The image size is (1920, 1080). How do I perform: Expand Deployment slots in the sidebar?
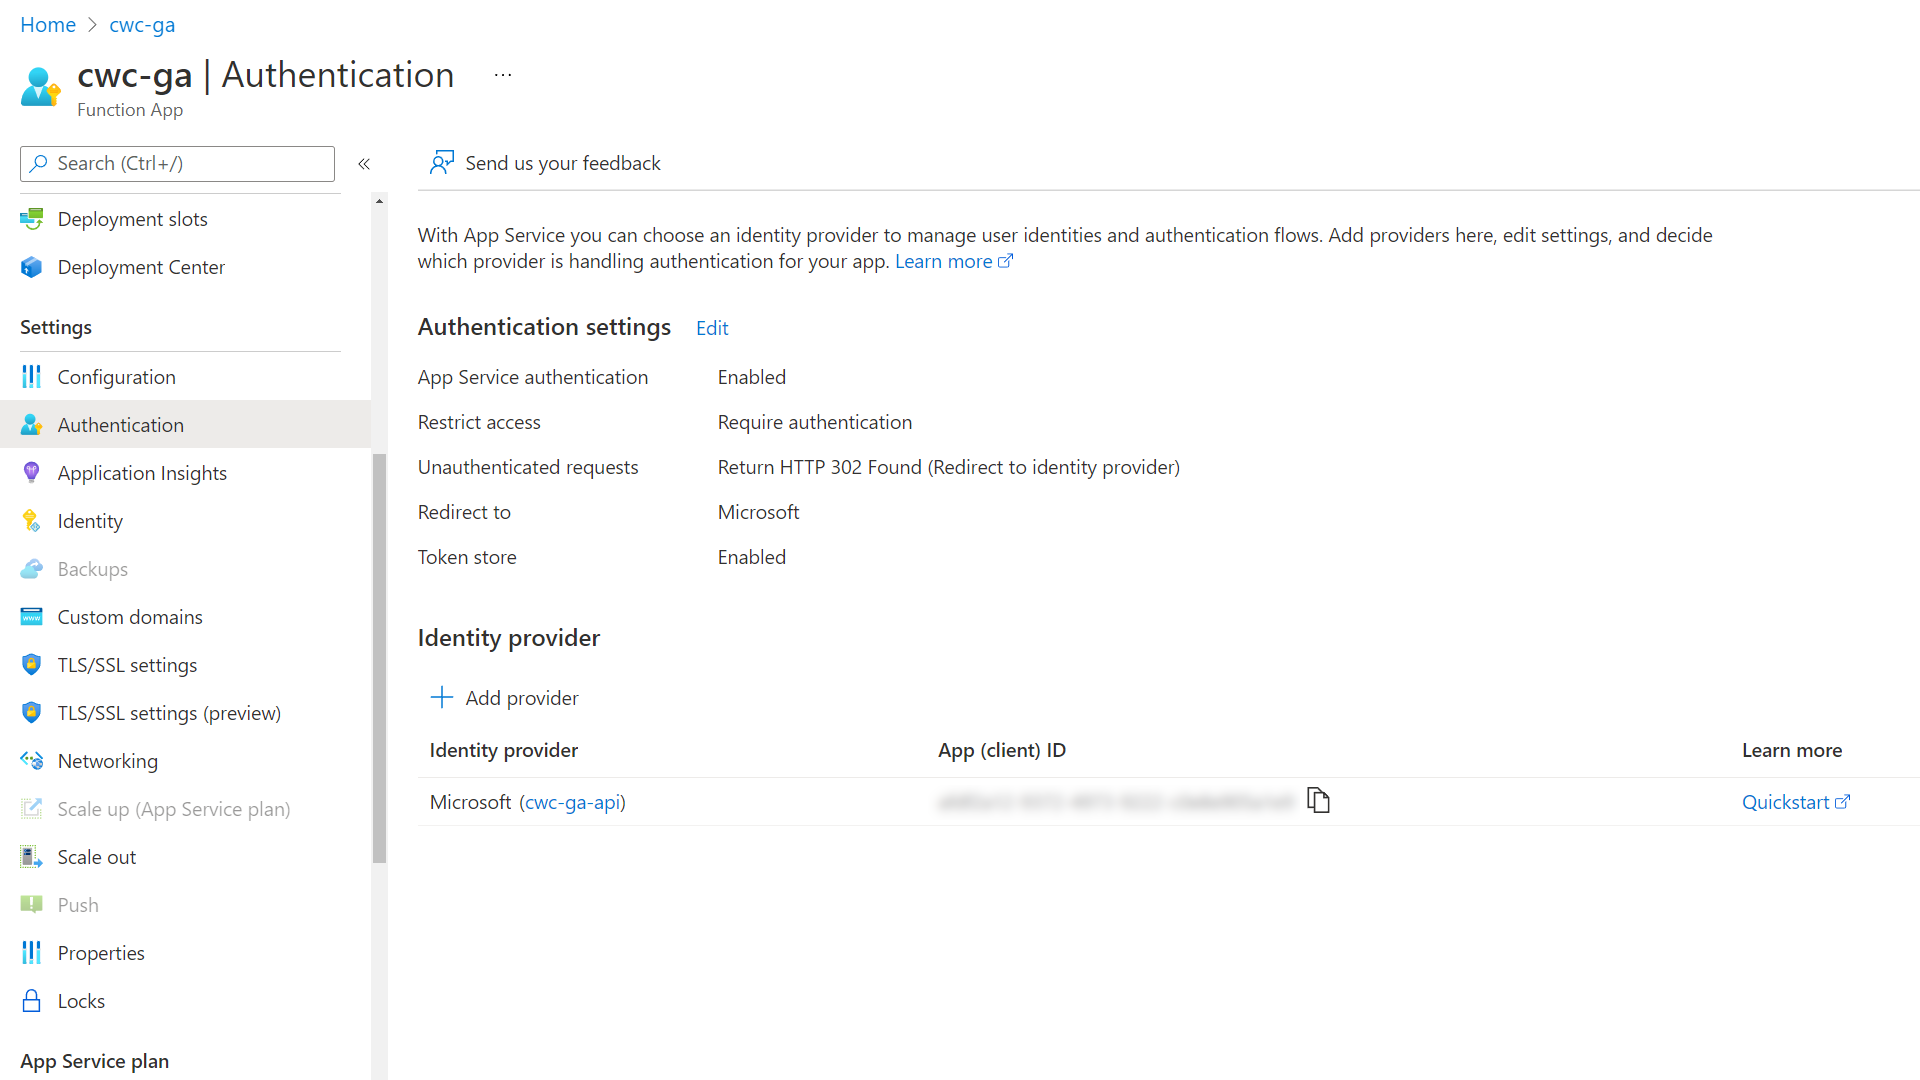coord(133,219)
